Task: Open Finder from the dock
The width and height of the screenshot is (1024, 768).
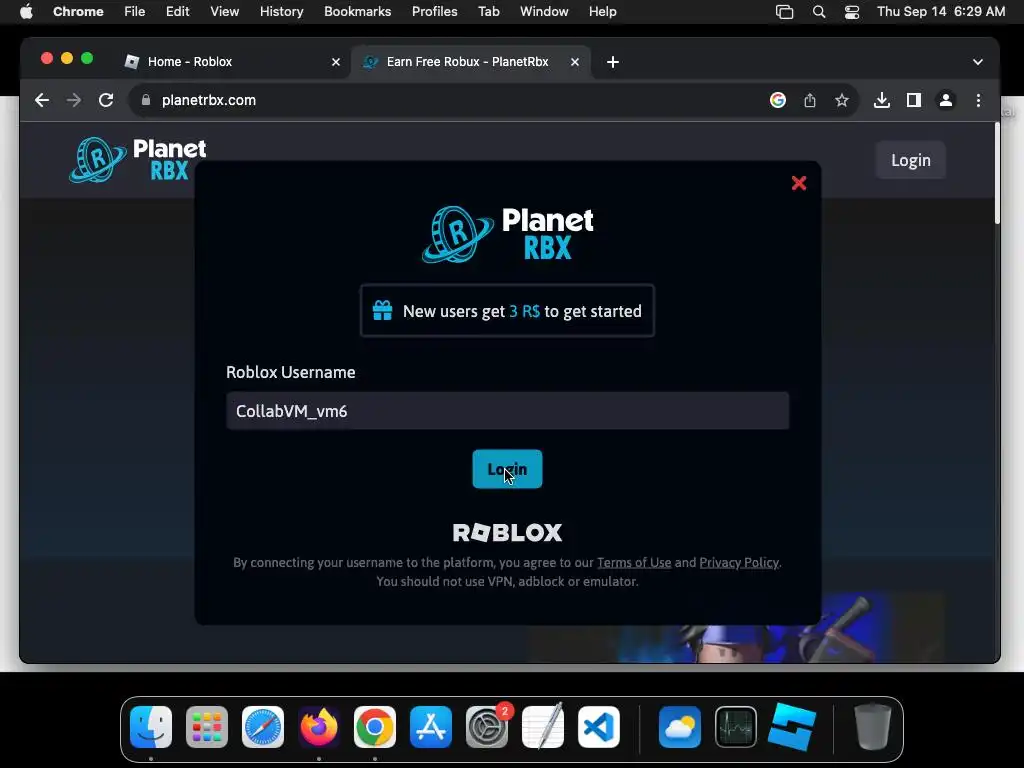Action: tap(151, 727)
